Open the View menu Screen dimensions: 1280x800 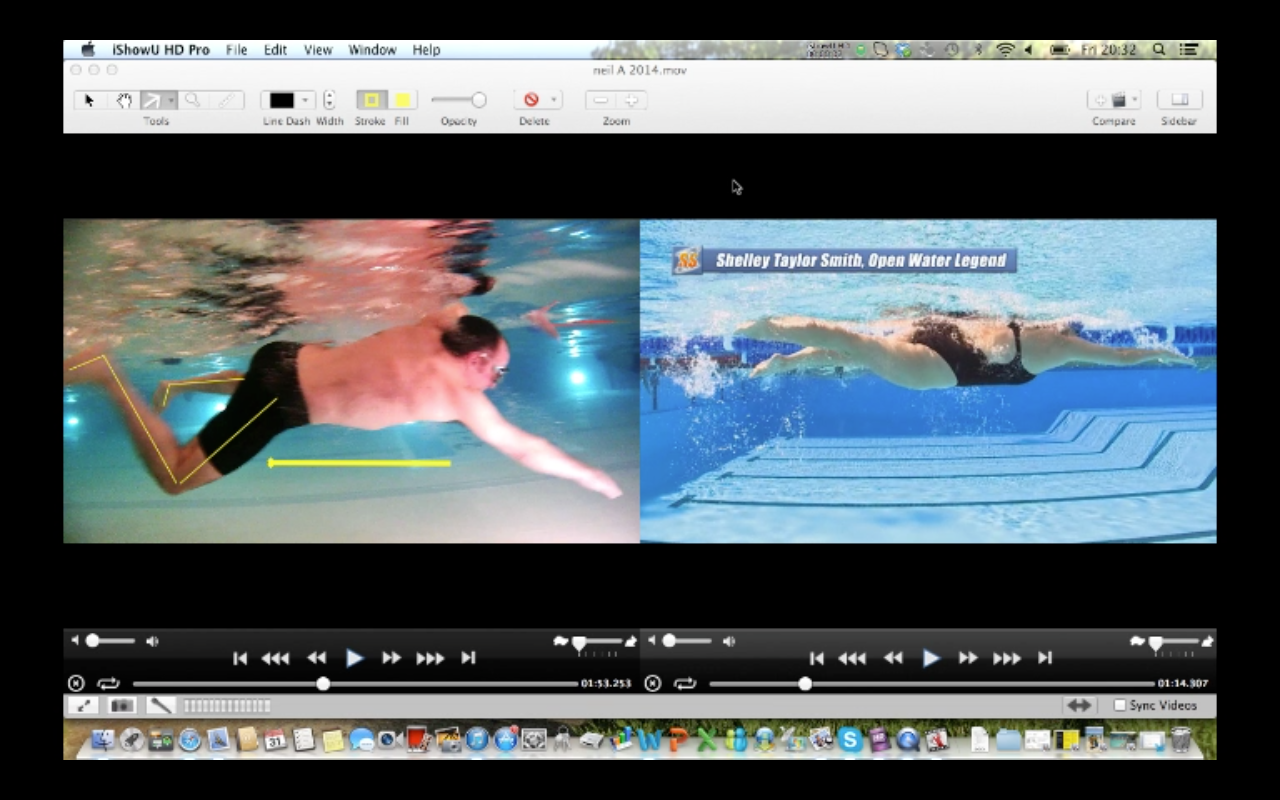(318, 50)
